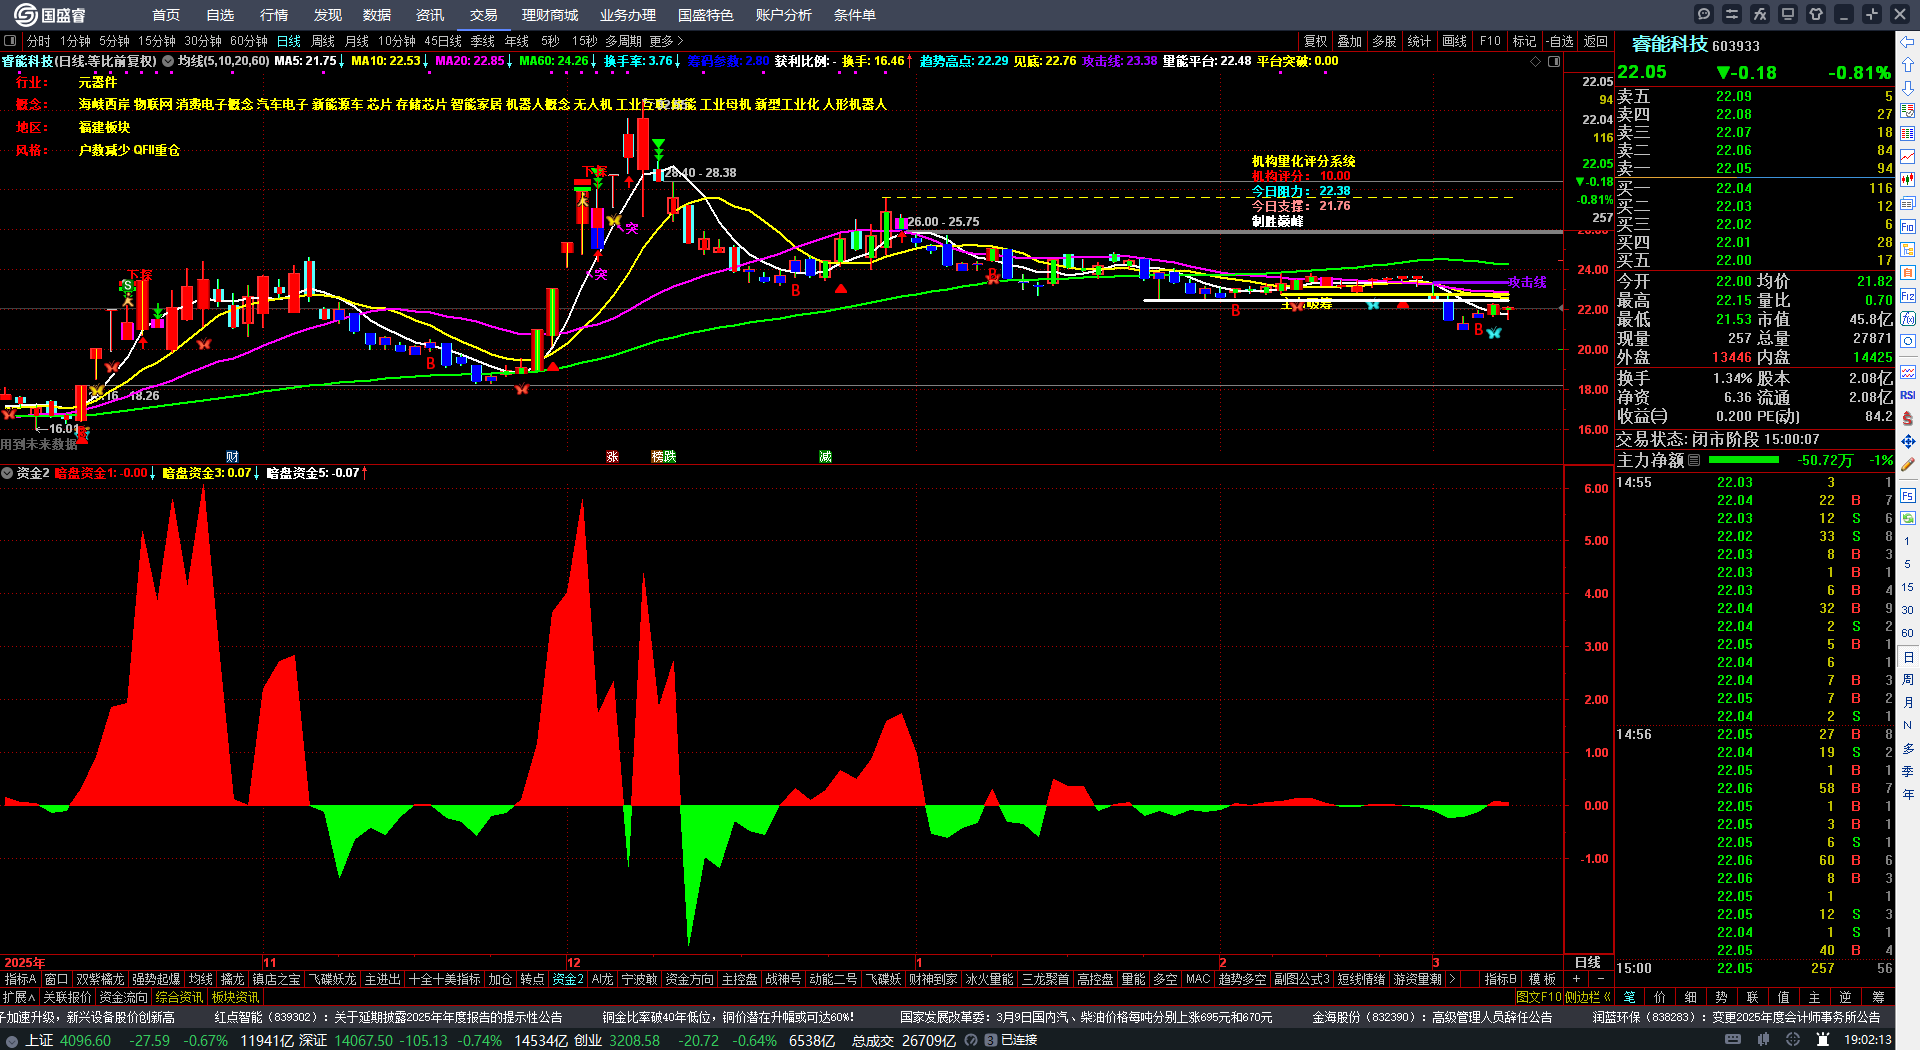This screenshot has width=1920, height=1050.
Task: Open the 指标B indicator group dropdown
Action: tap(1501, 979)
